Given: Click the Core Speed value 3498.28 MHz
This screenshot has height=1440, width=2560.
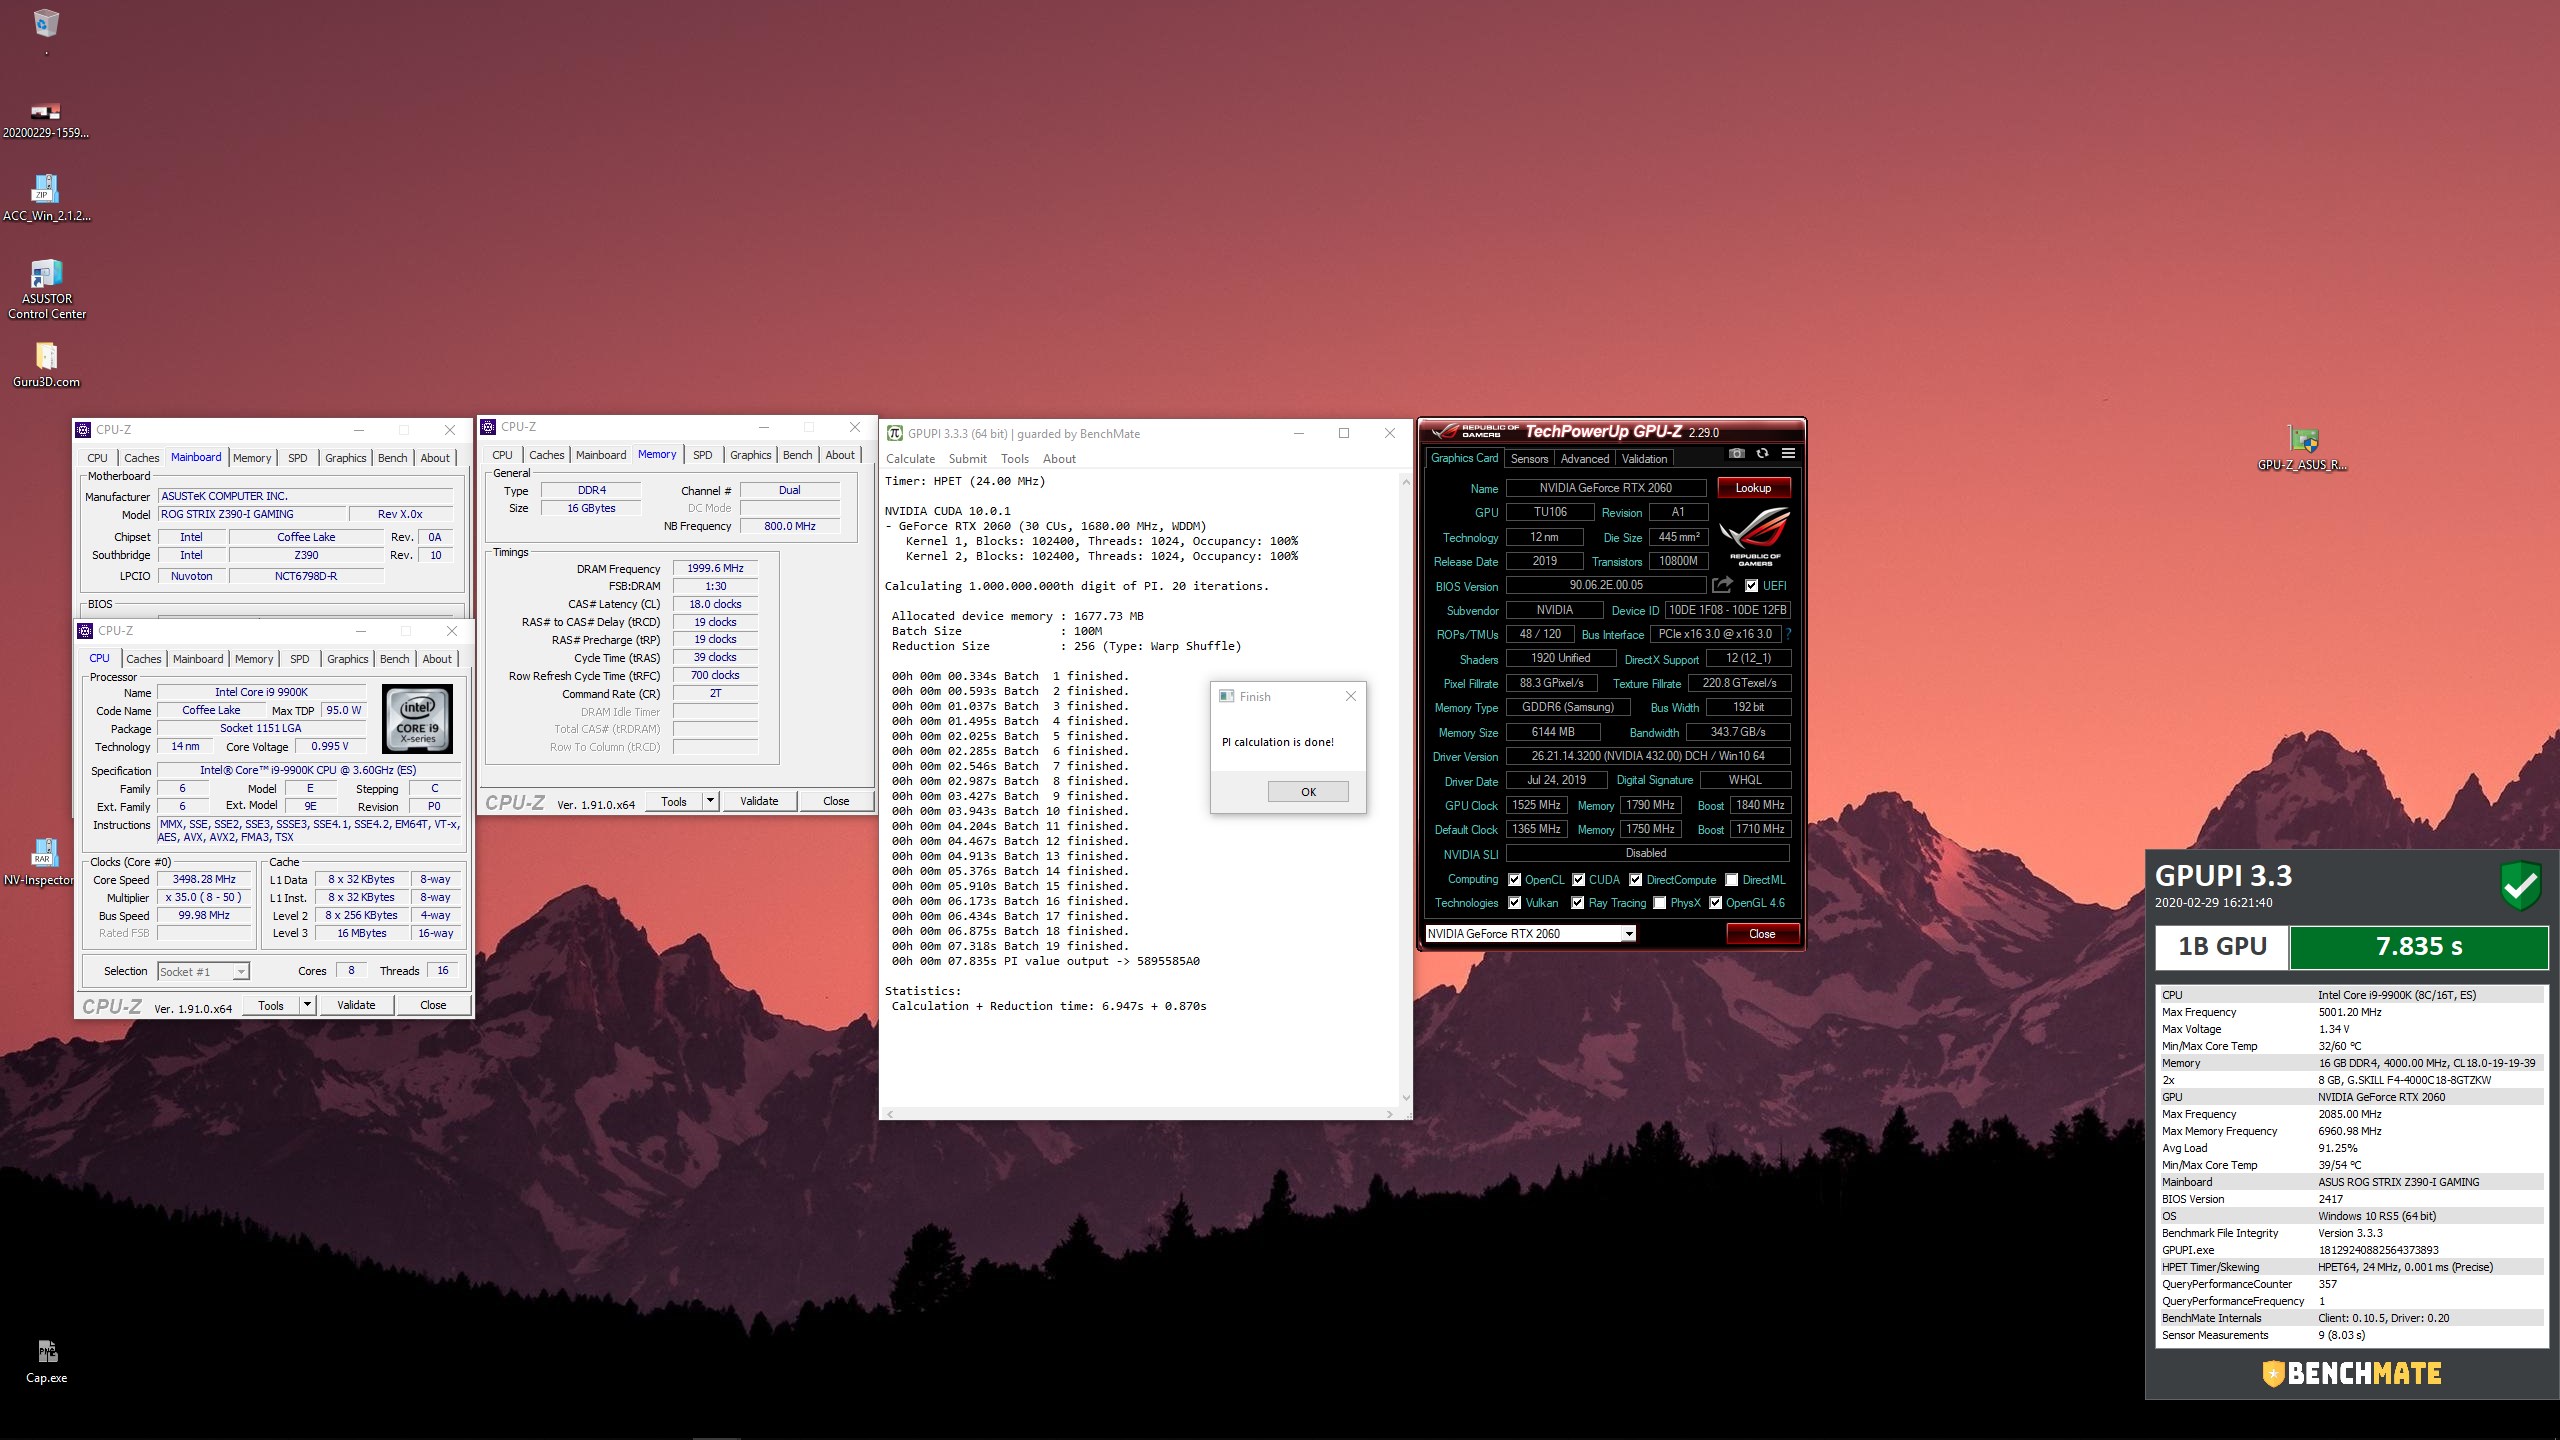Looking at the screenshot, I should click(x=204, y=880).
